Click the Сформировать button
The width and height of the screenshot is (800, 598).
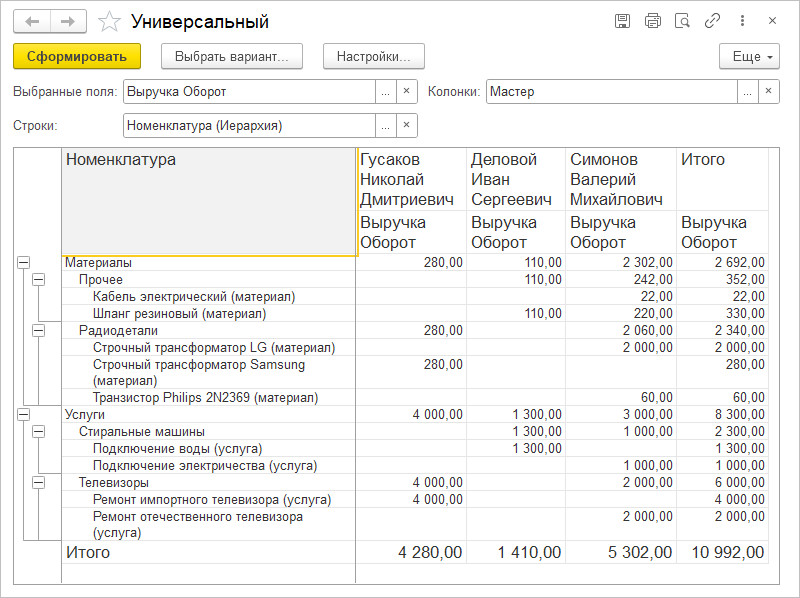[77, 56]
